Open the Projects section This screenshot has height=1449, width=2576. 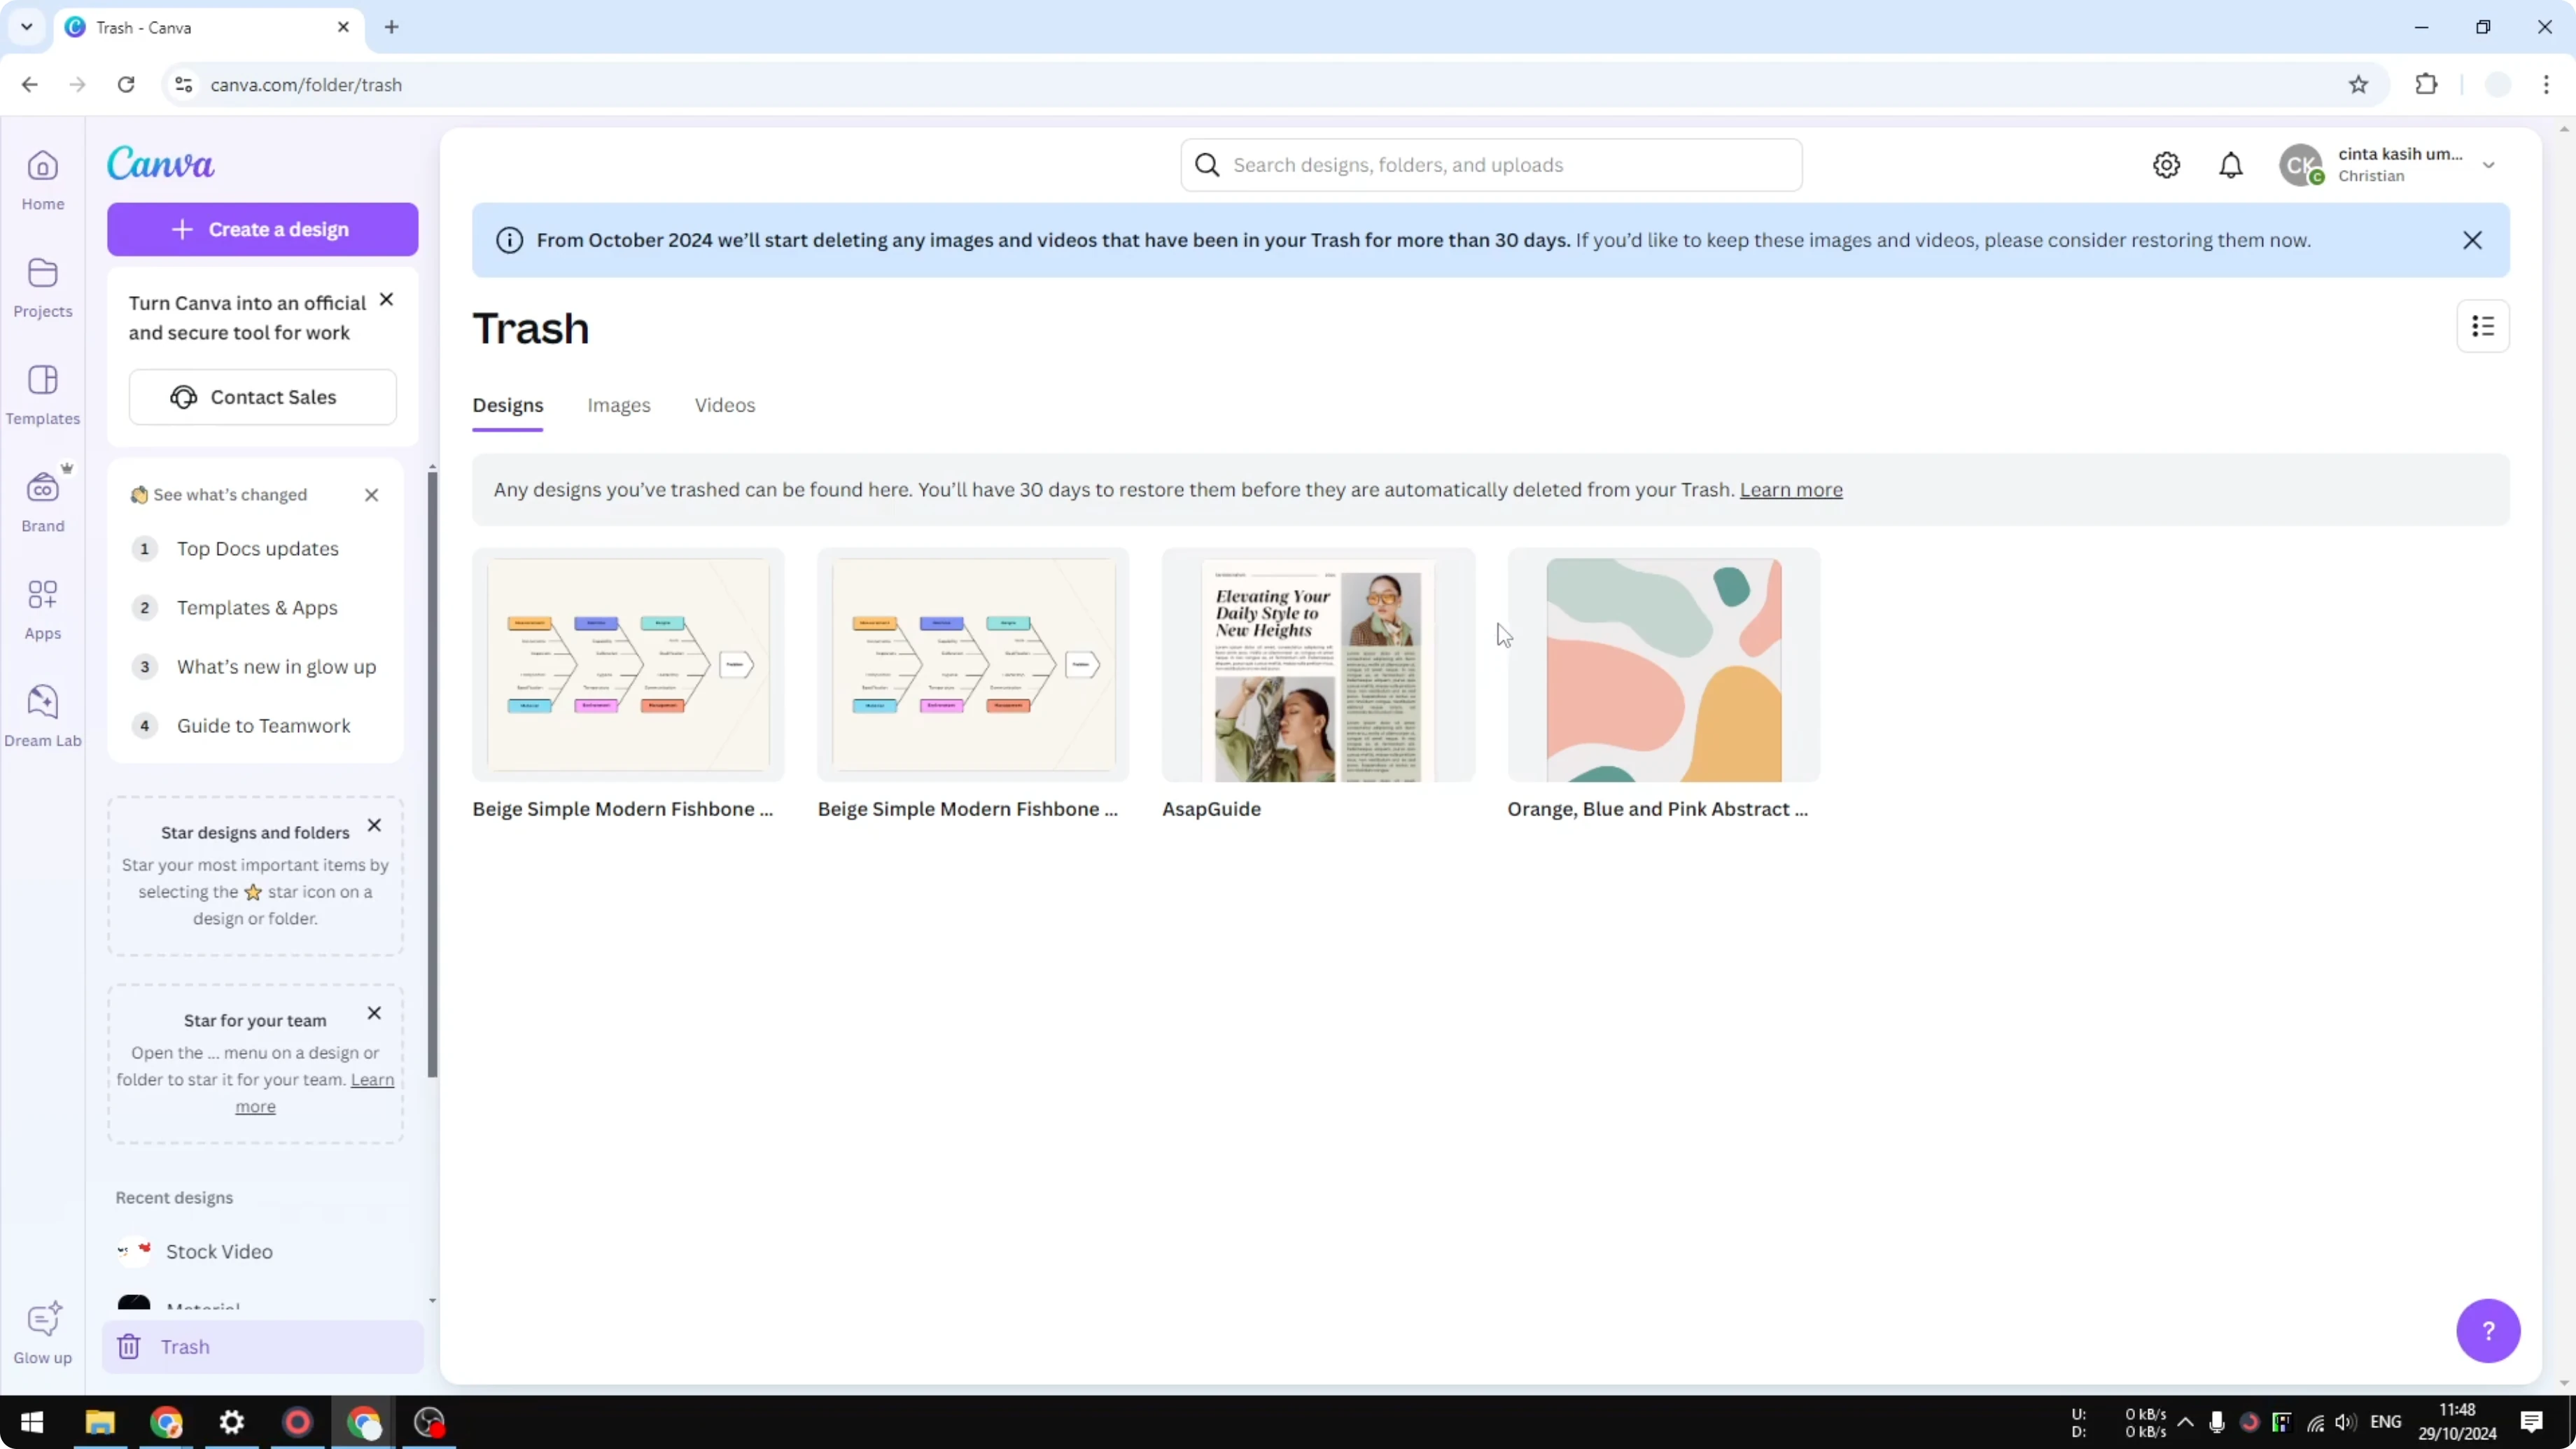click(42, 287)
